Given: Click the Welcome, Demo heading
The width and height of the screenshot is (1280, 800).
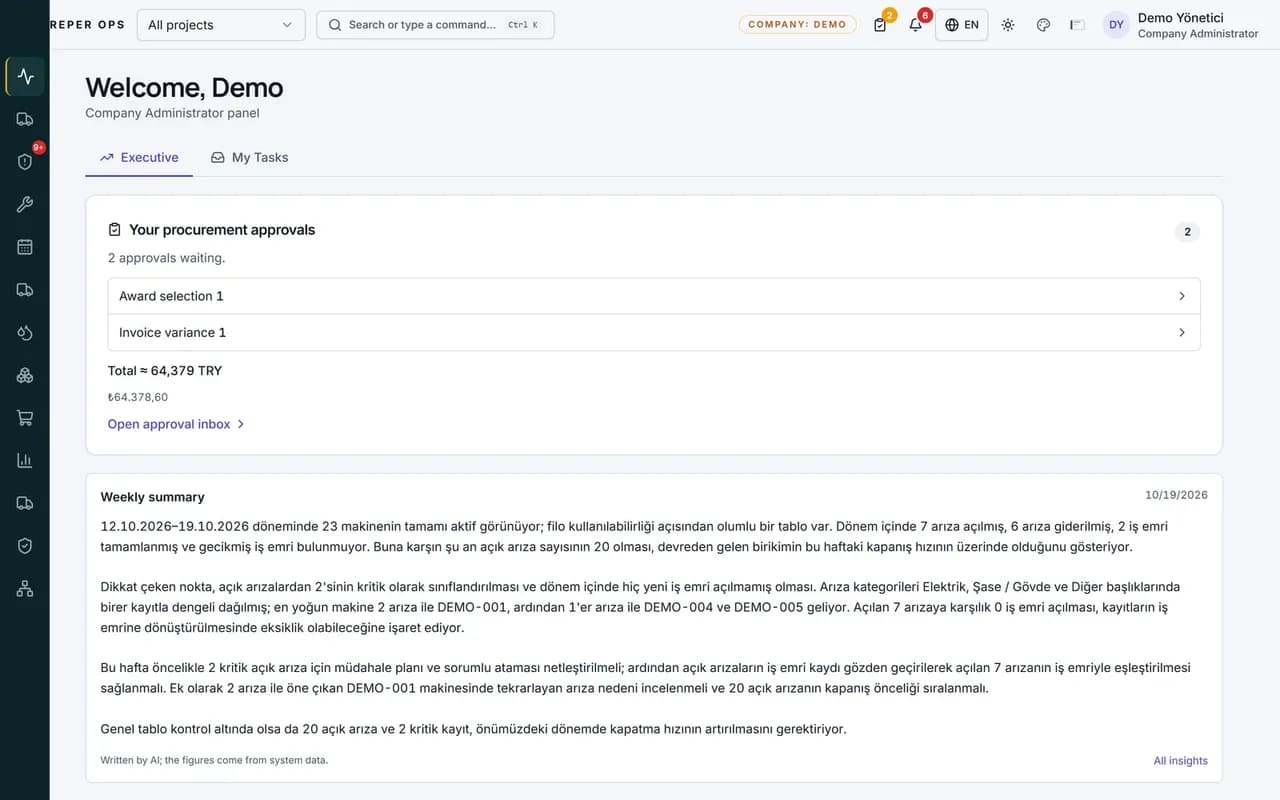Looking at the screenshot, I should point(184,88).
